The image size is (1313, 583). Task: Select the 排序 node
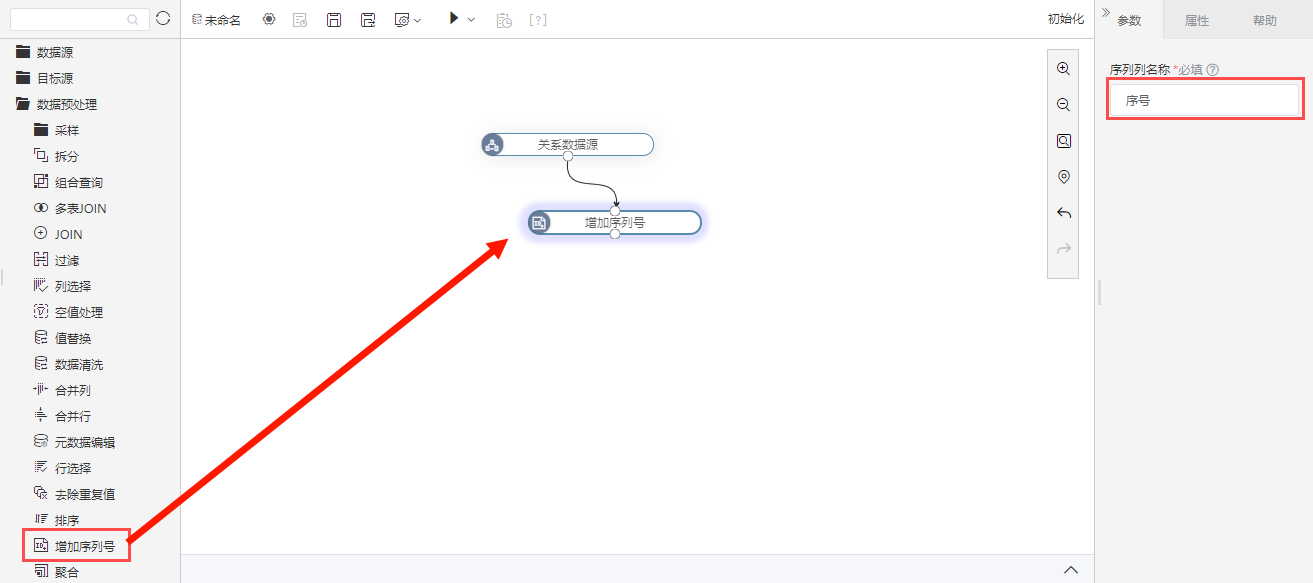56,520
